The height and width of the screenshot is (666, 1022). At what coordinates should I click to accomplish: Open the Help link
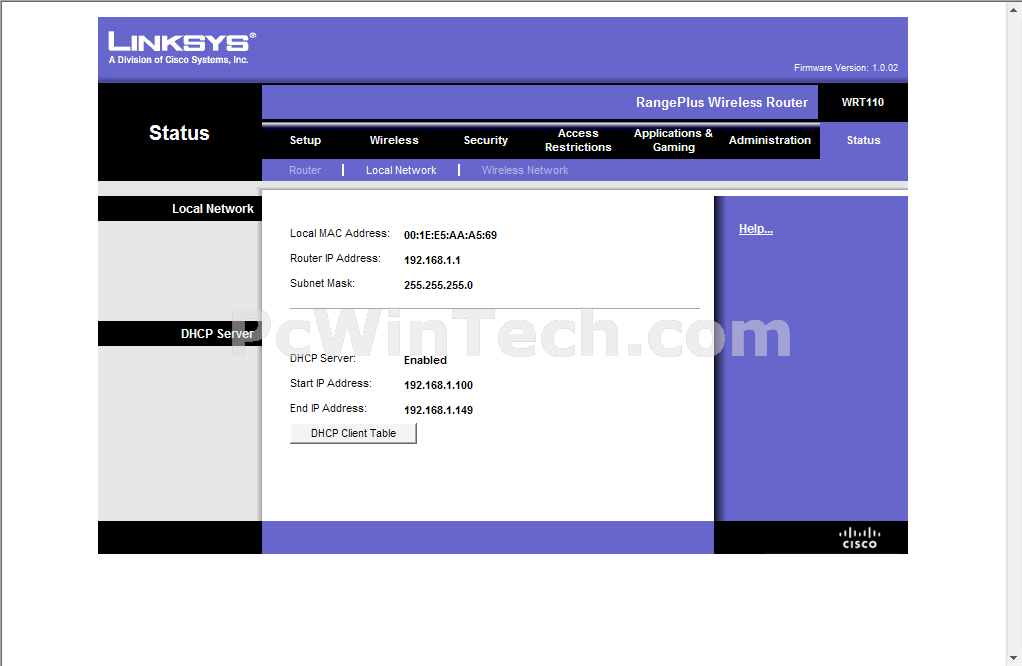755,229
